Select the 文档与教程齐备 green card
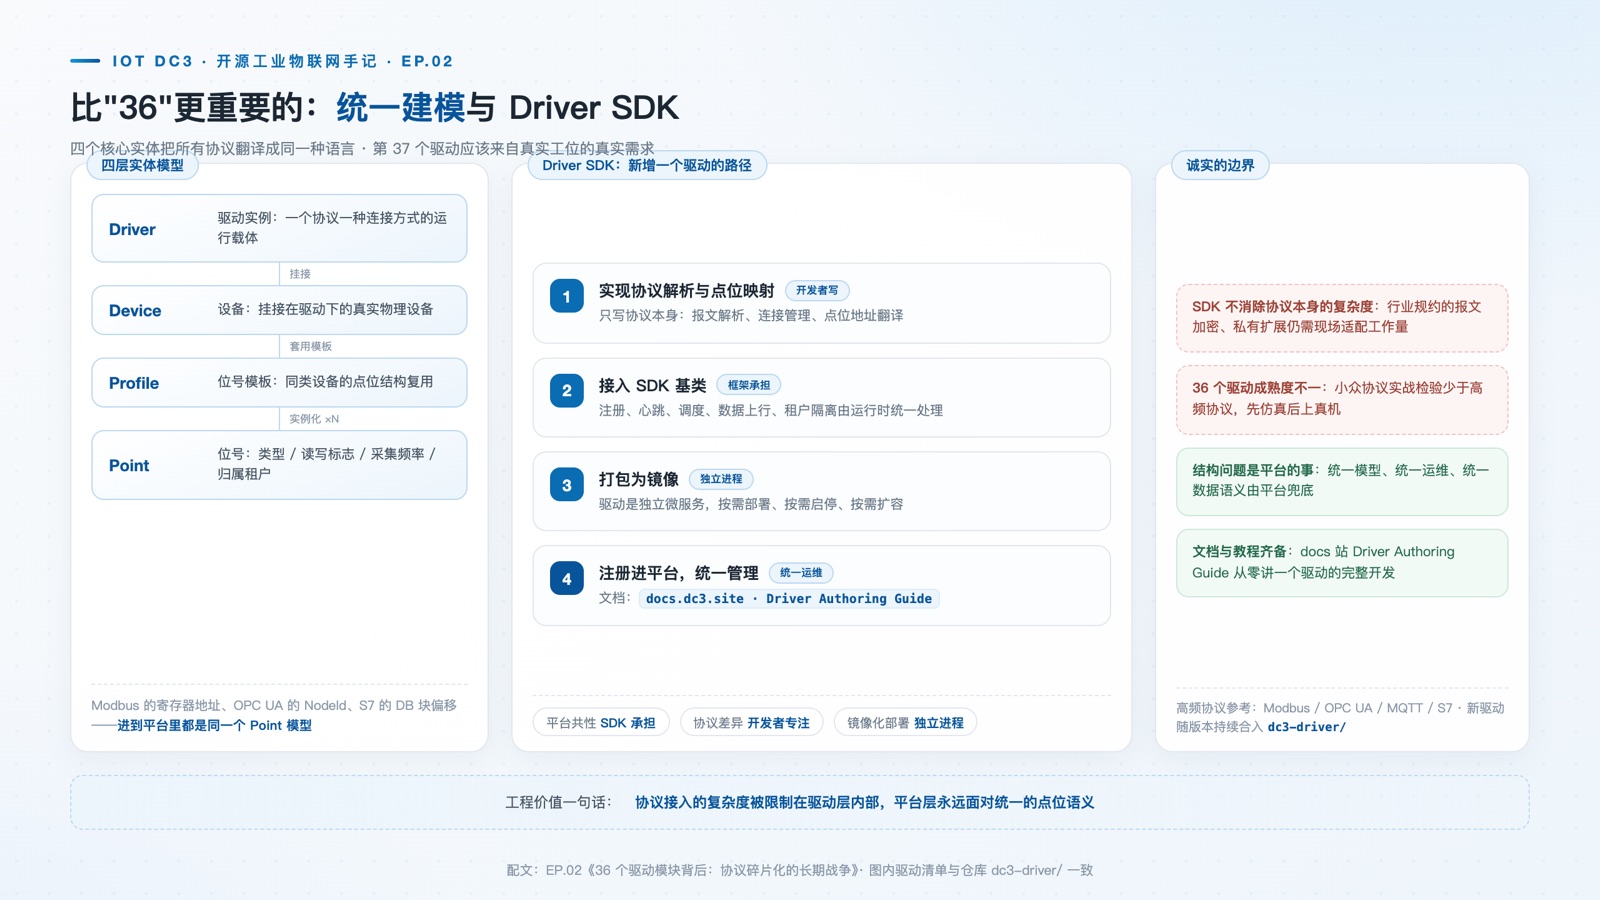Image resolution: width=1600 pixels, height=900 pixels. tap(1342, 563)
